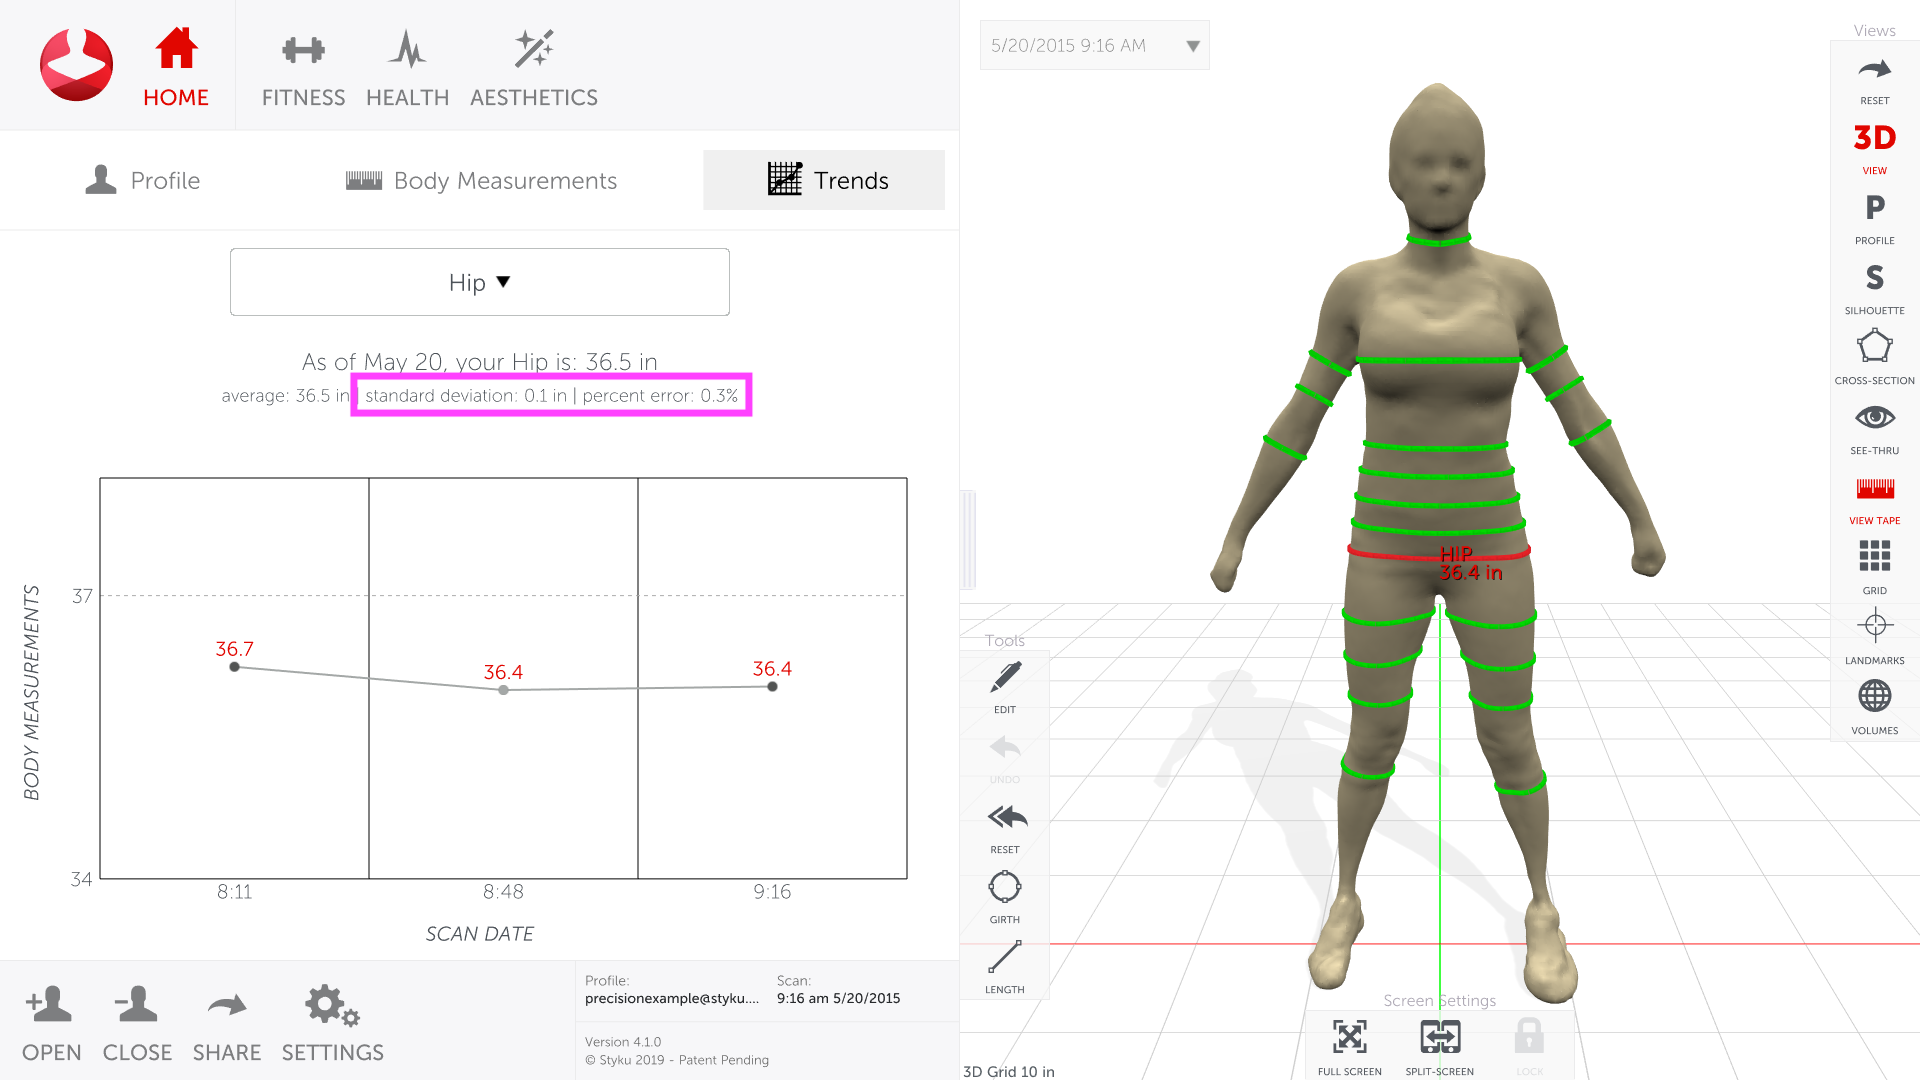Select the 8:48 scan data point
Viewport: 1920px width, 1080px height.
coord(503,690)
